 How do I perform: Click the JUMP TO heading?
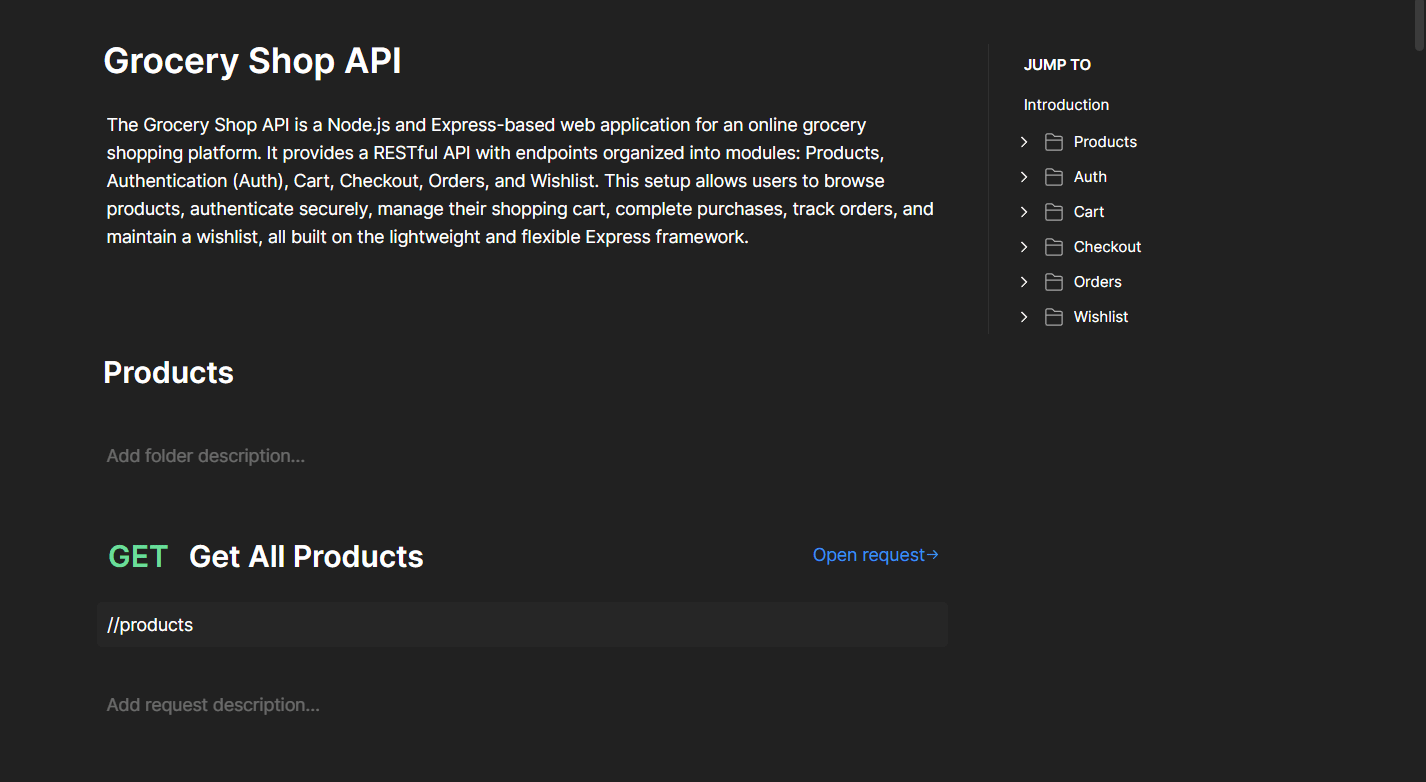pos(1057,65)
